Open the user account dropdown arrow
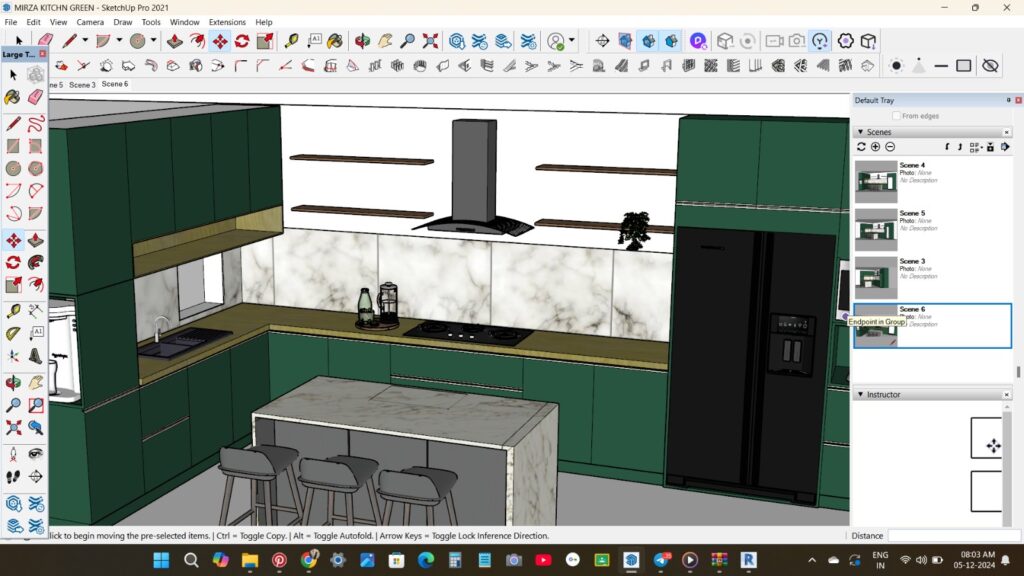The height and width of the screenshot is (576, 1024). coord(571,40)
